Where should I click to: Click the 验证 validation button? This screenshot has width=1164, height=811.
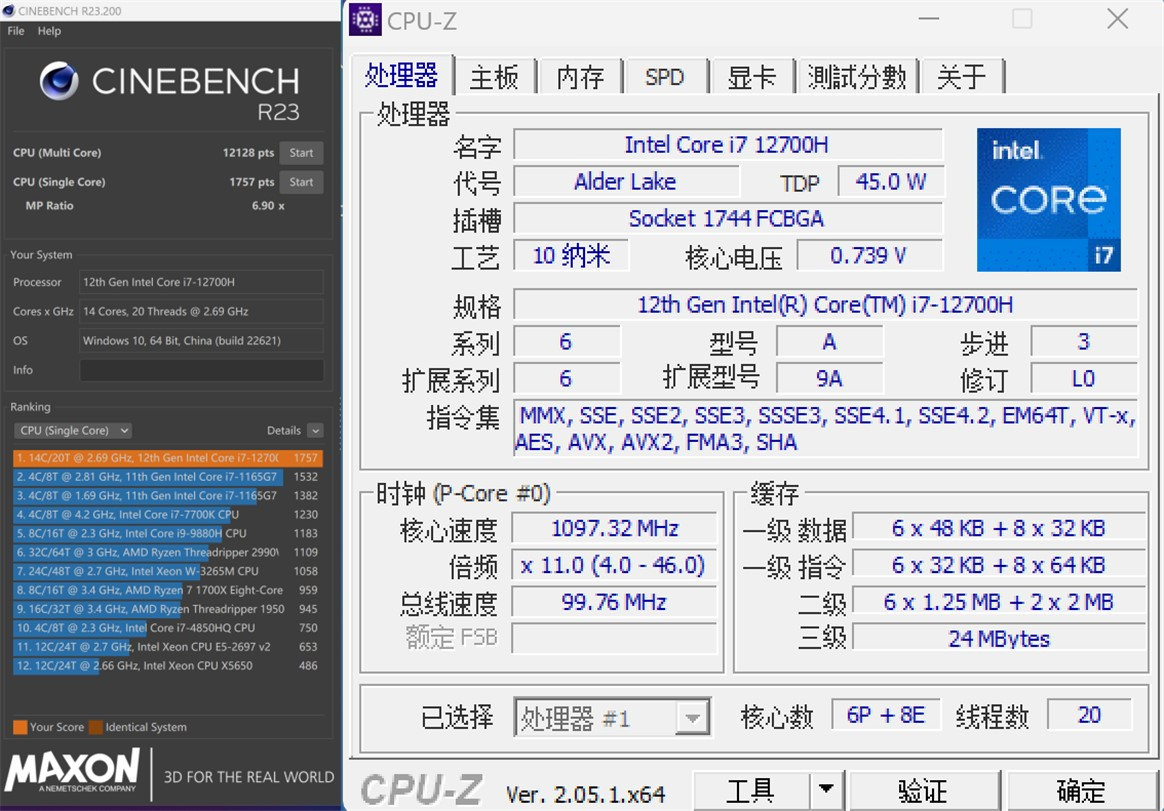pyautogui.click(x=925, y=790)
